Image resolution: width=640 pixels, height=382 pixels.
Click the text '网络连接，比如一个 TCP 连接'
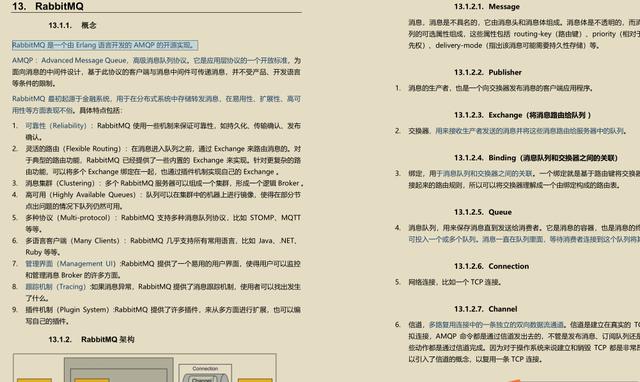pyautogui.click(x=455, y=282)
